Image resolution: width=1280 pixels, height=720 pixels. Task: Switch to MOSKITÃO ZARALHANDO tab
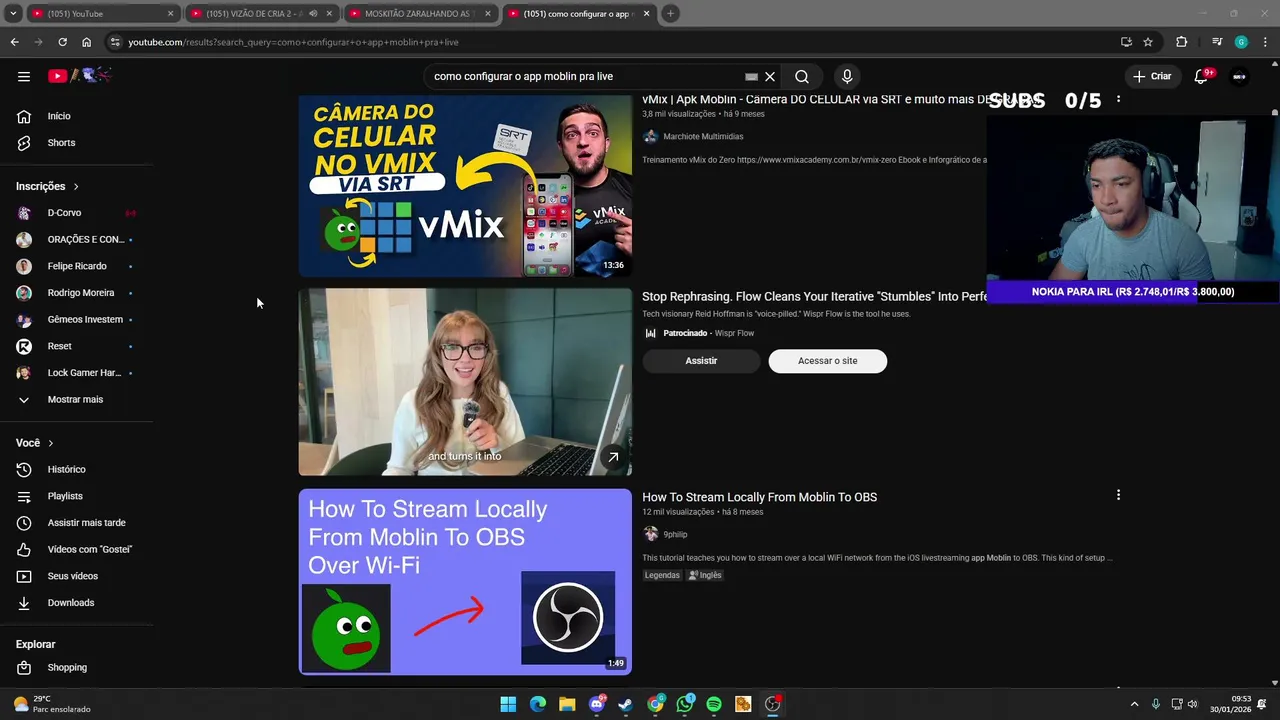point(420,14)
